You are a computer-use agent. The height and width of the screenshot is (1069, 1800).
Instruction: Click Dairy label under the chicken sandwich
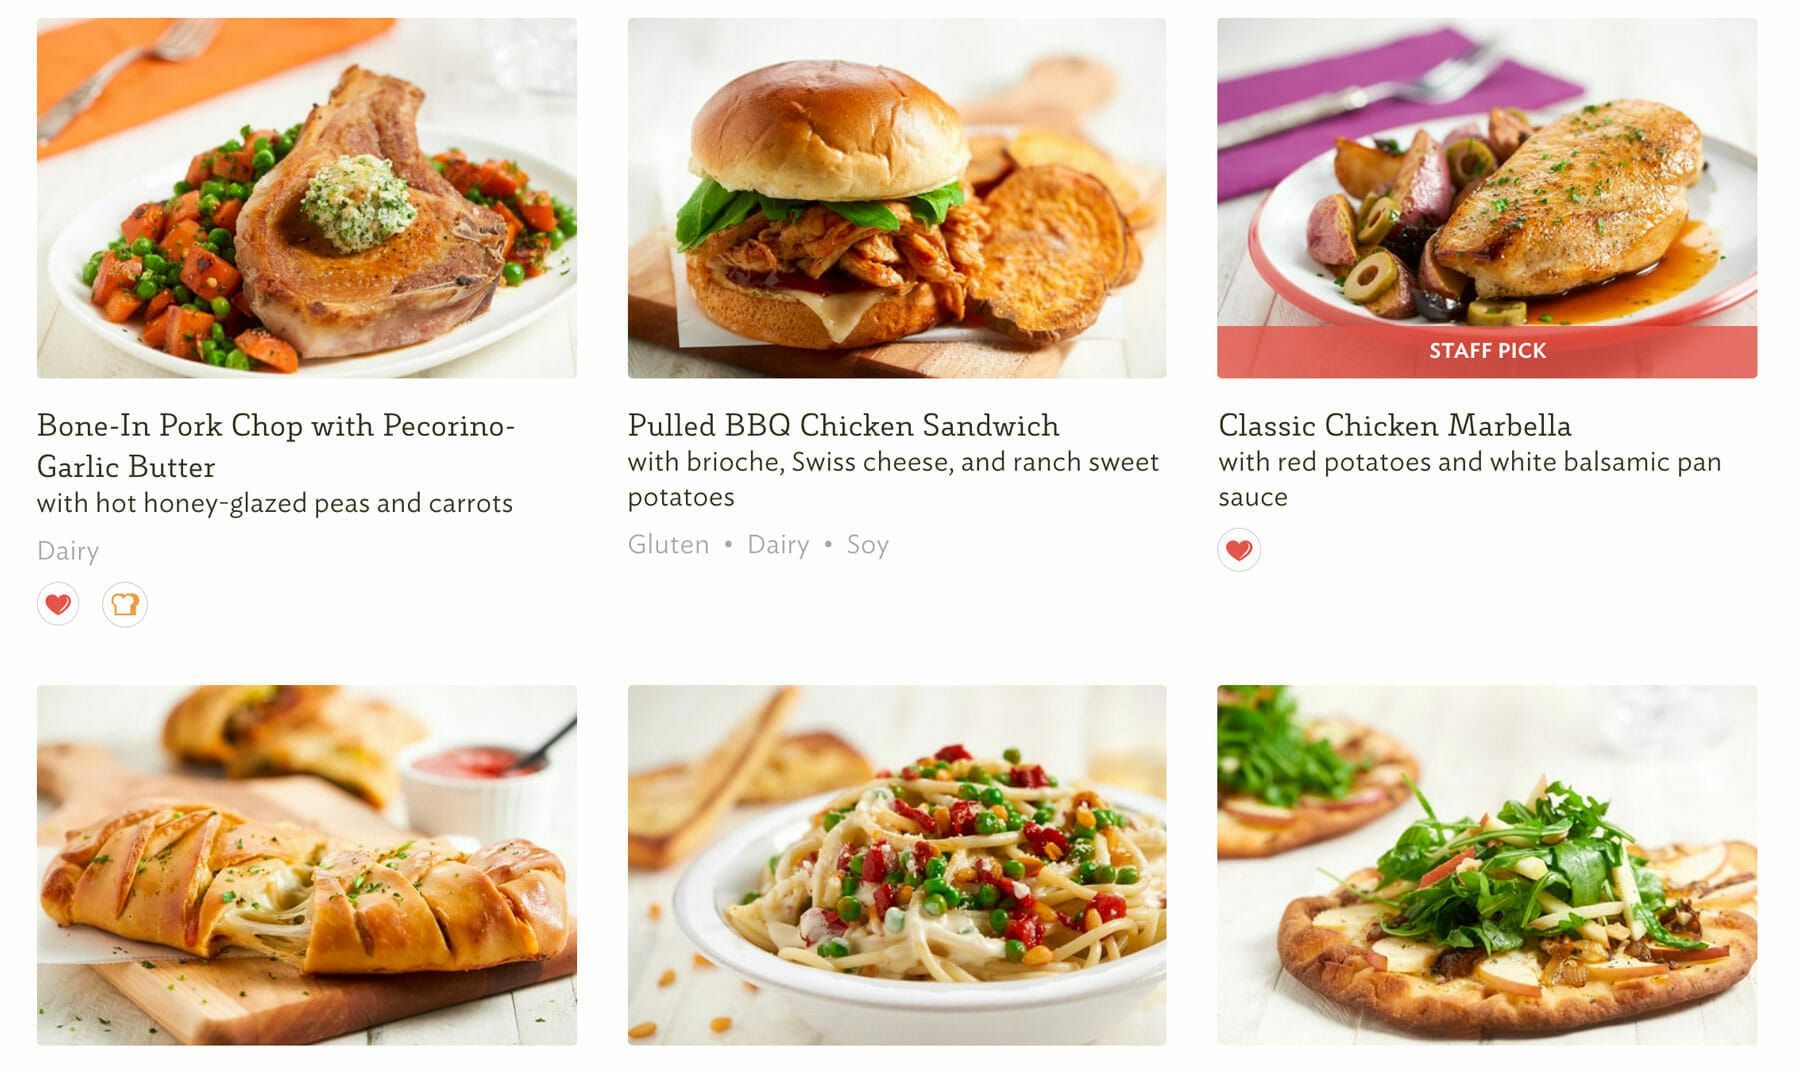click(778, 545)
